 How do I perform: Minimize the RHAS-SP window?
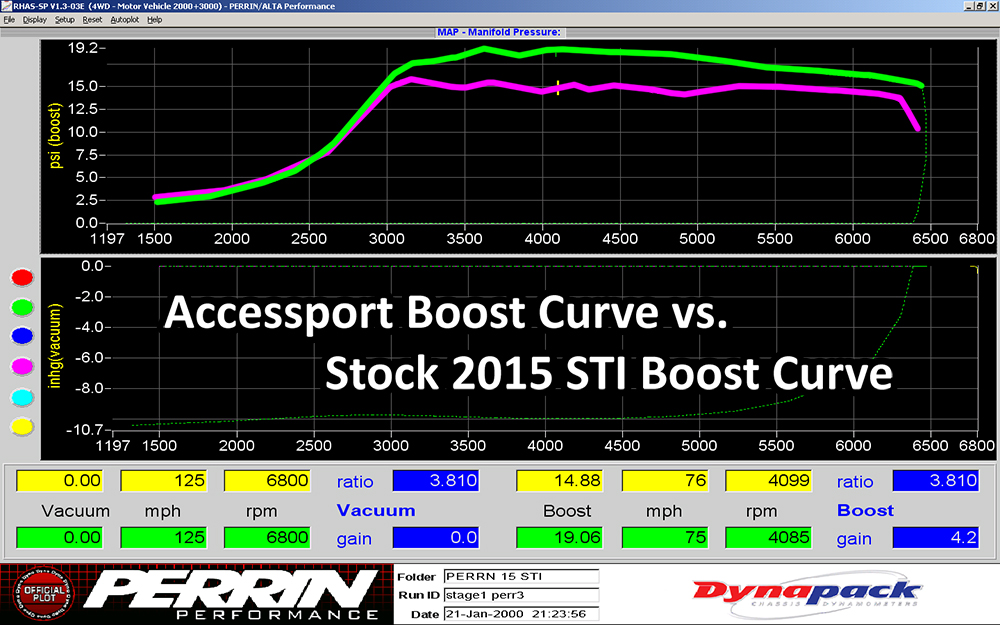pos(969,6)
